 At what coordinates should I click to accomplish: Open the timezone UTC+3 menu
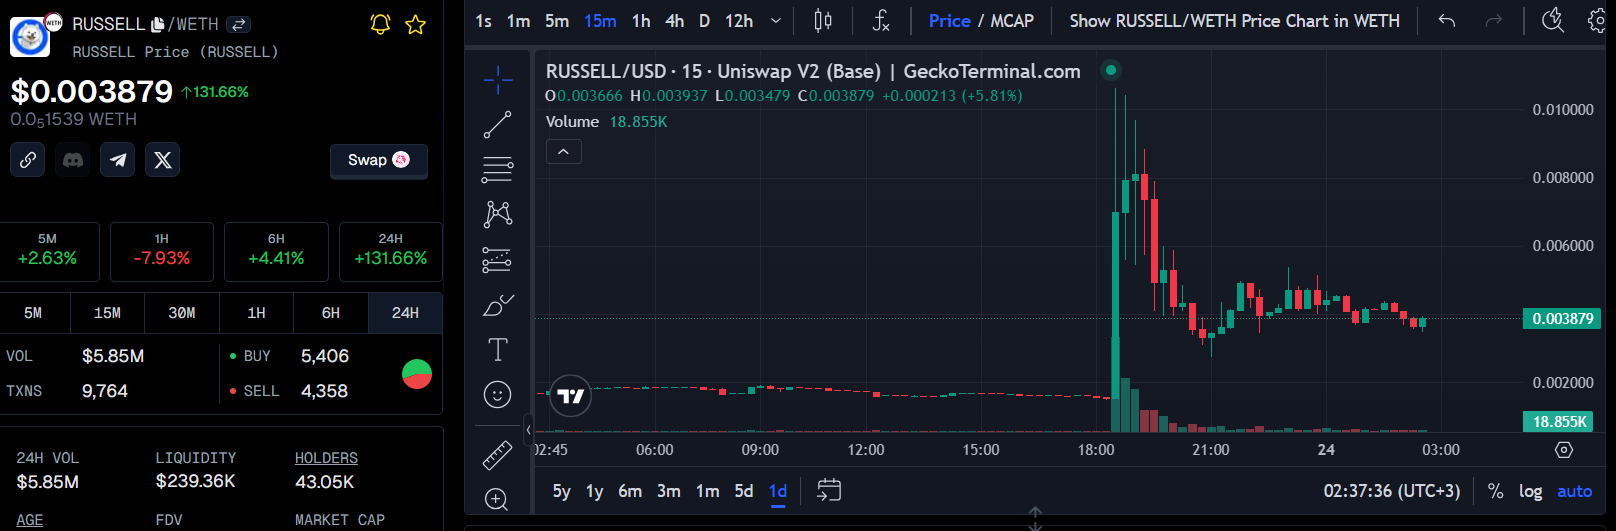tap(1392, 491)
